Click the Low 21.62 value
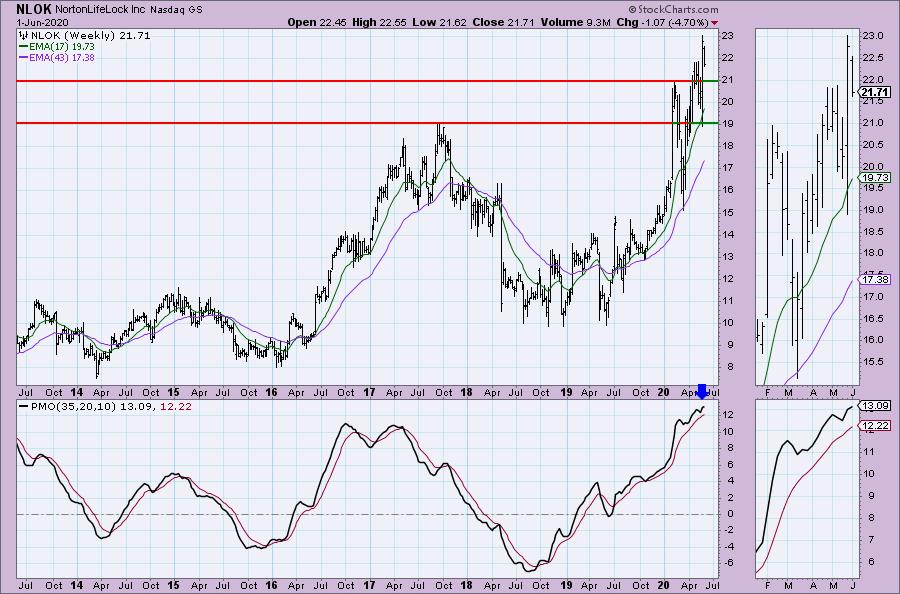900x594 pixels. pyautogui.click(x=439, y=22)
